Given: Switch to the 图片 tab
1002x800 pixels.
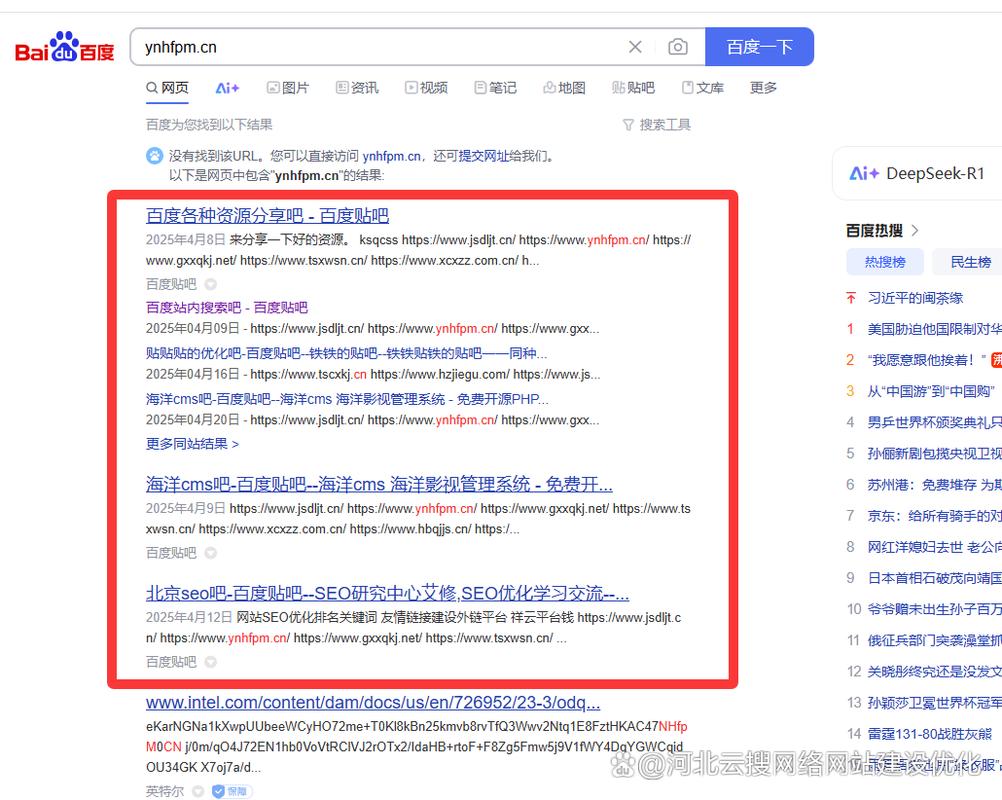Looking at the screenshot, I should (288, 88).
